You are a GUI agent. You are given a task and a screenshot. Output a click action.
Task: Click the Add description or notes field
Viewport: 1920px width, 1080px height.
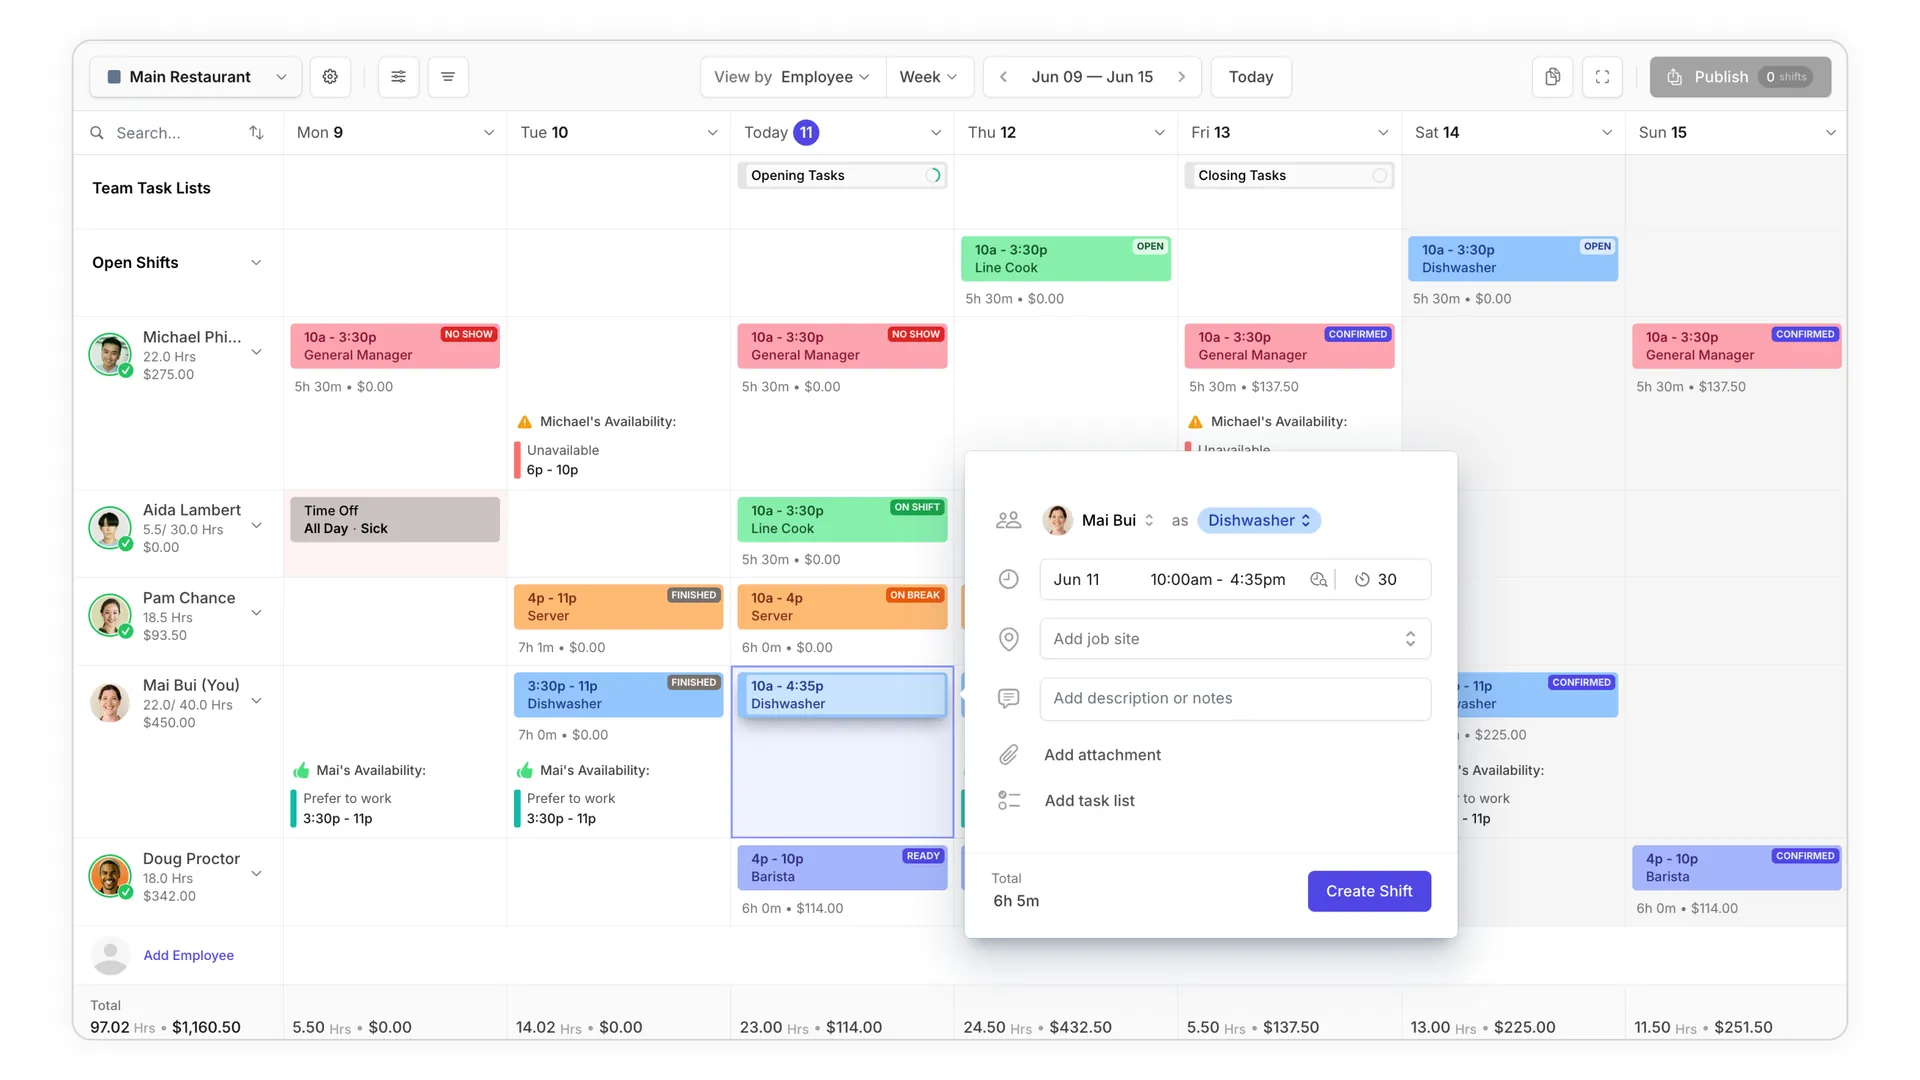click(1235, 699)
